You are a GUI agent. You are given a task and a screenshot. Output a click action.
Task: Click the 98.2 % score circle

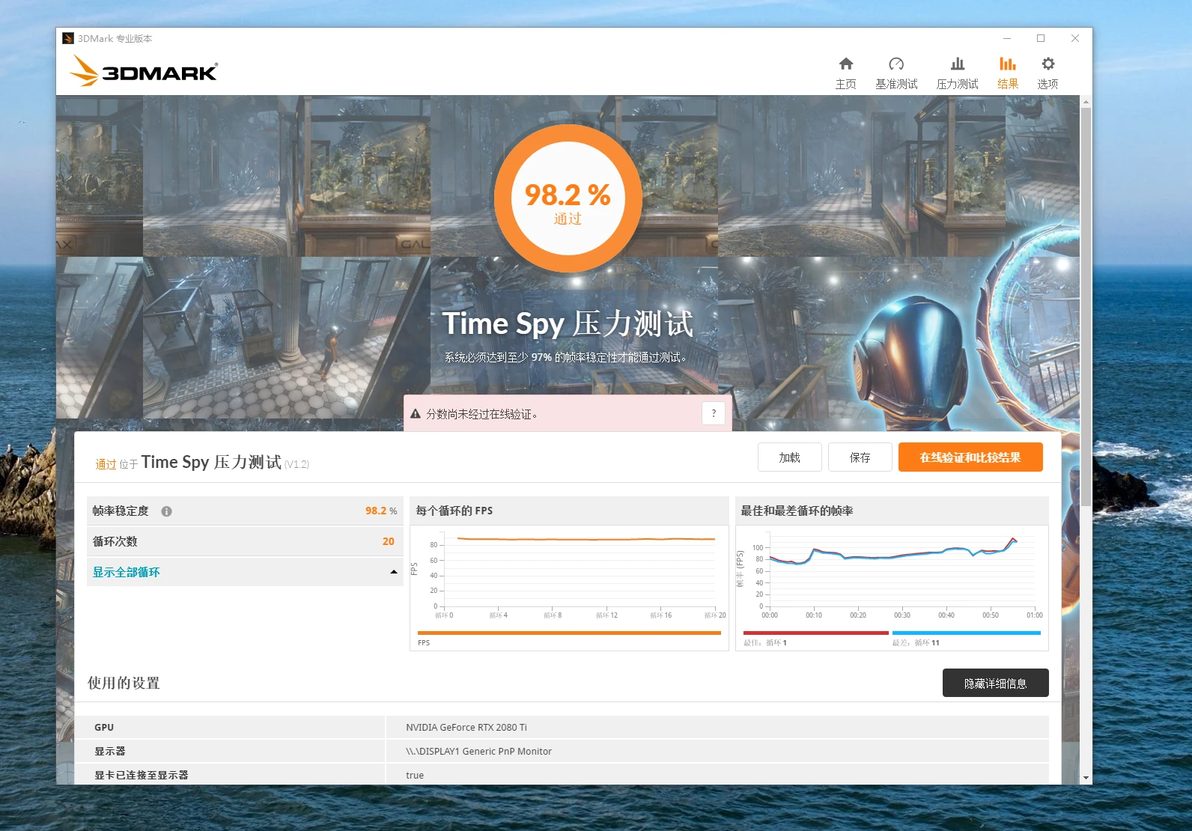point(568,199)
